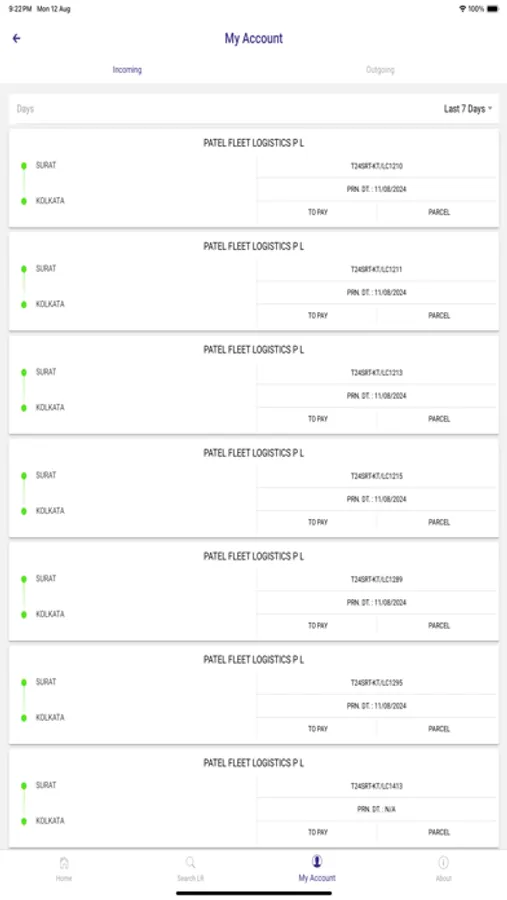The height and width of the screenshot is (900, 507).
Task: Select the PARCEL cell of LC1289 card
Action: click(439, 626)
